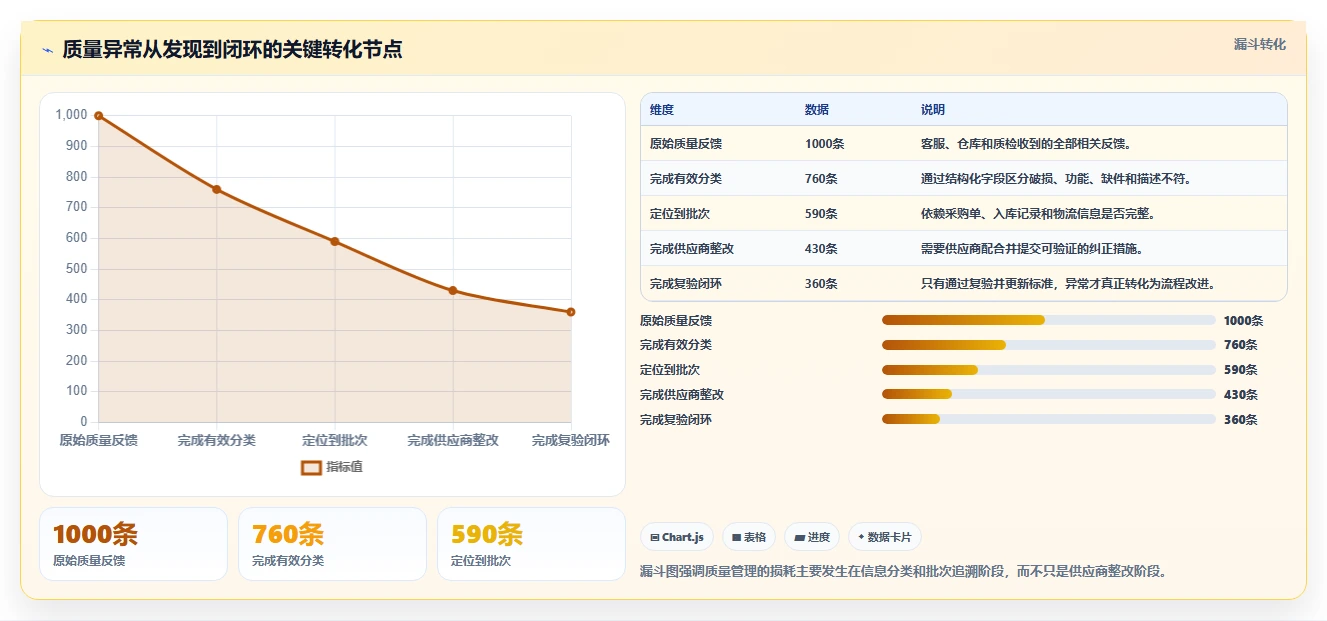Click the trend icon beside the page title
The image size is (1327, 621).
pos(47,50)
